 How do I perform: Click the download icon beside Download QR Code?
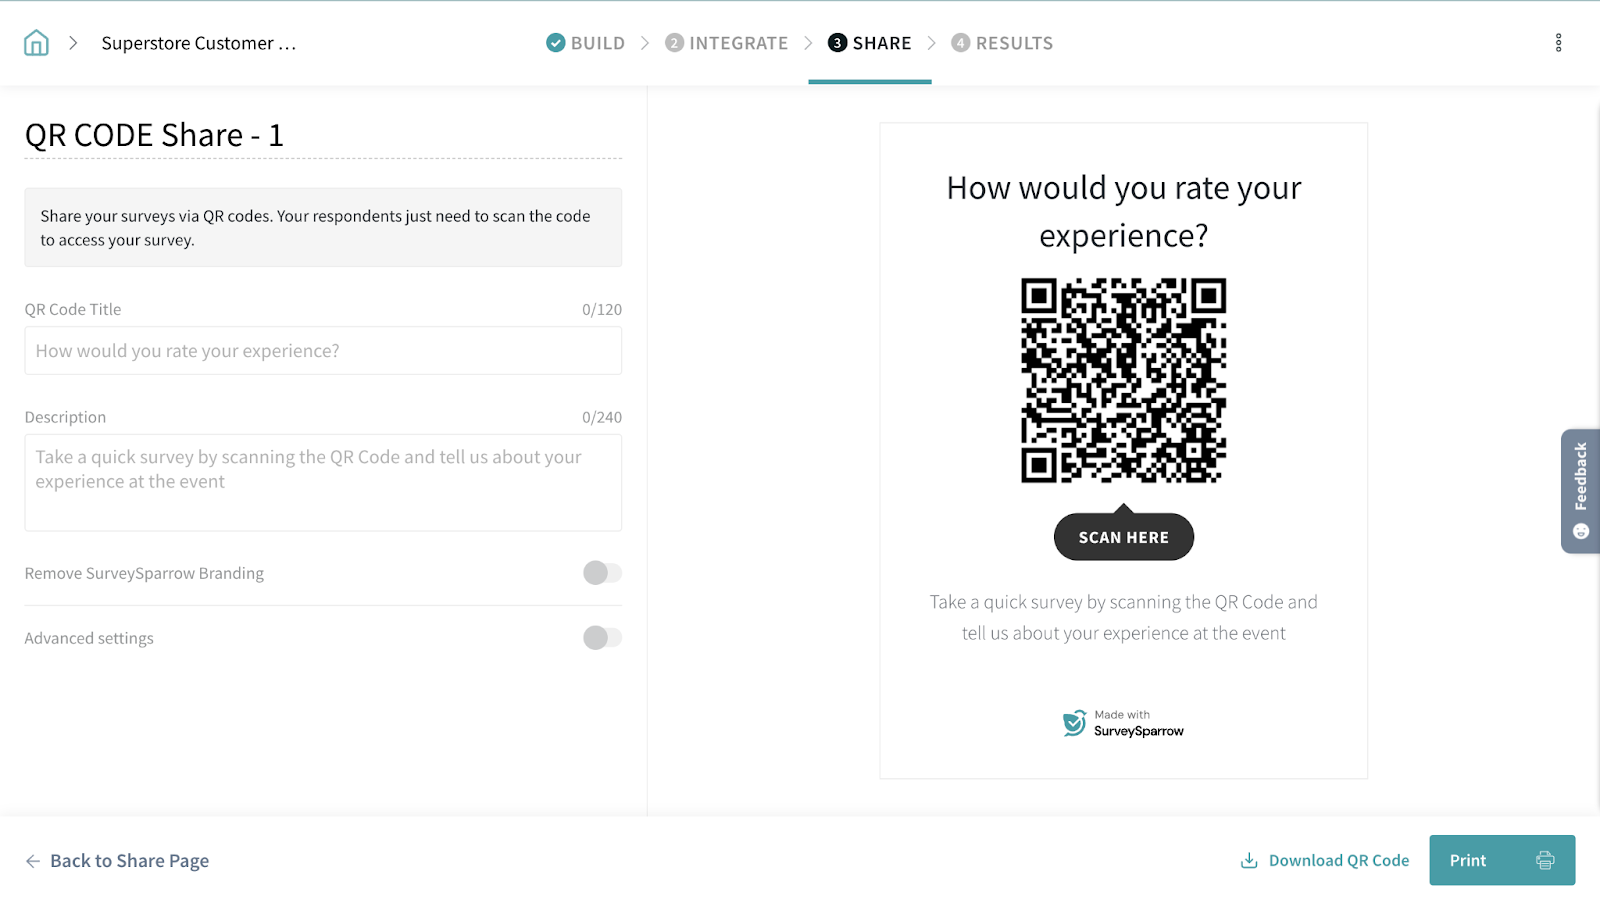point(1249,860)
